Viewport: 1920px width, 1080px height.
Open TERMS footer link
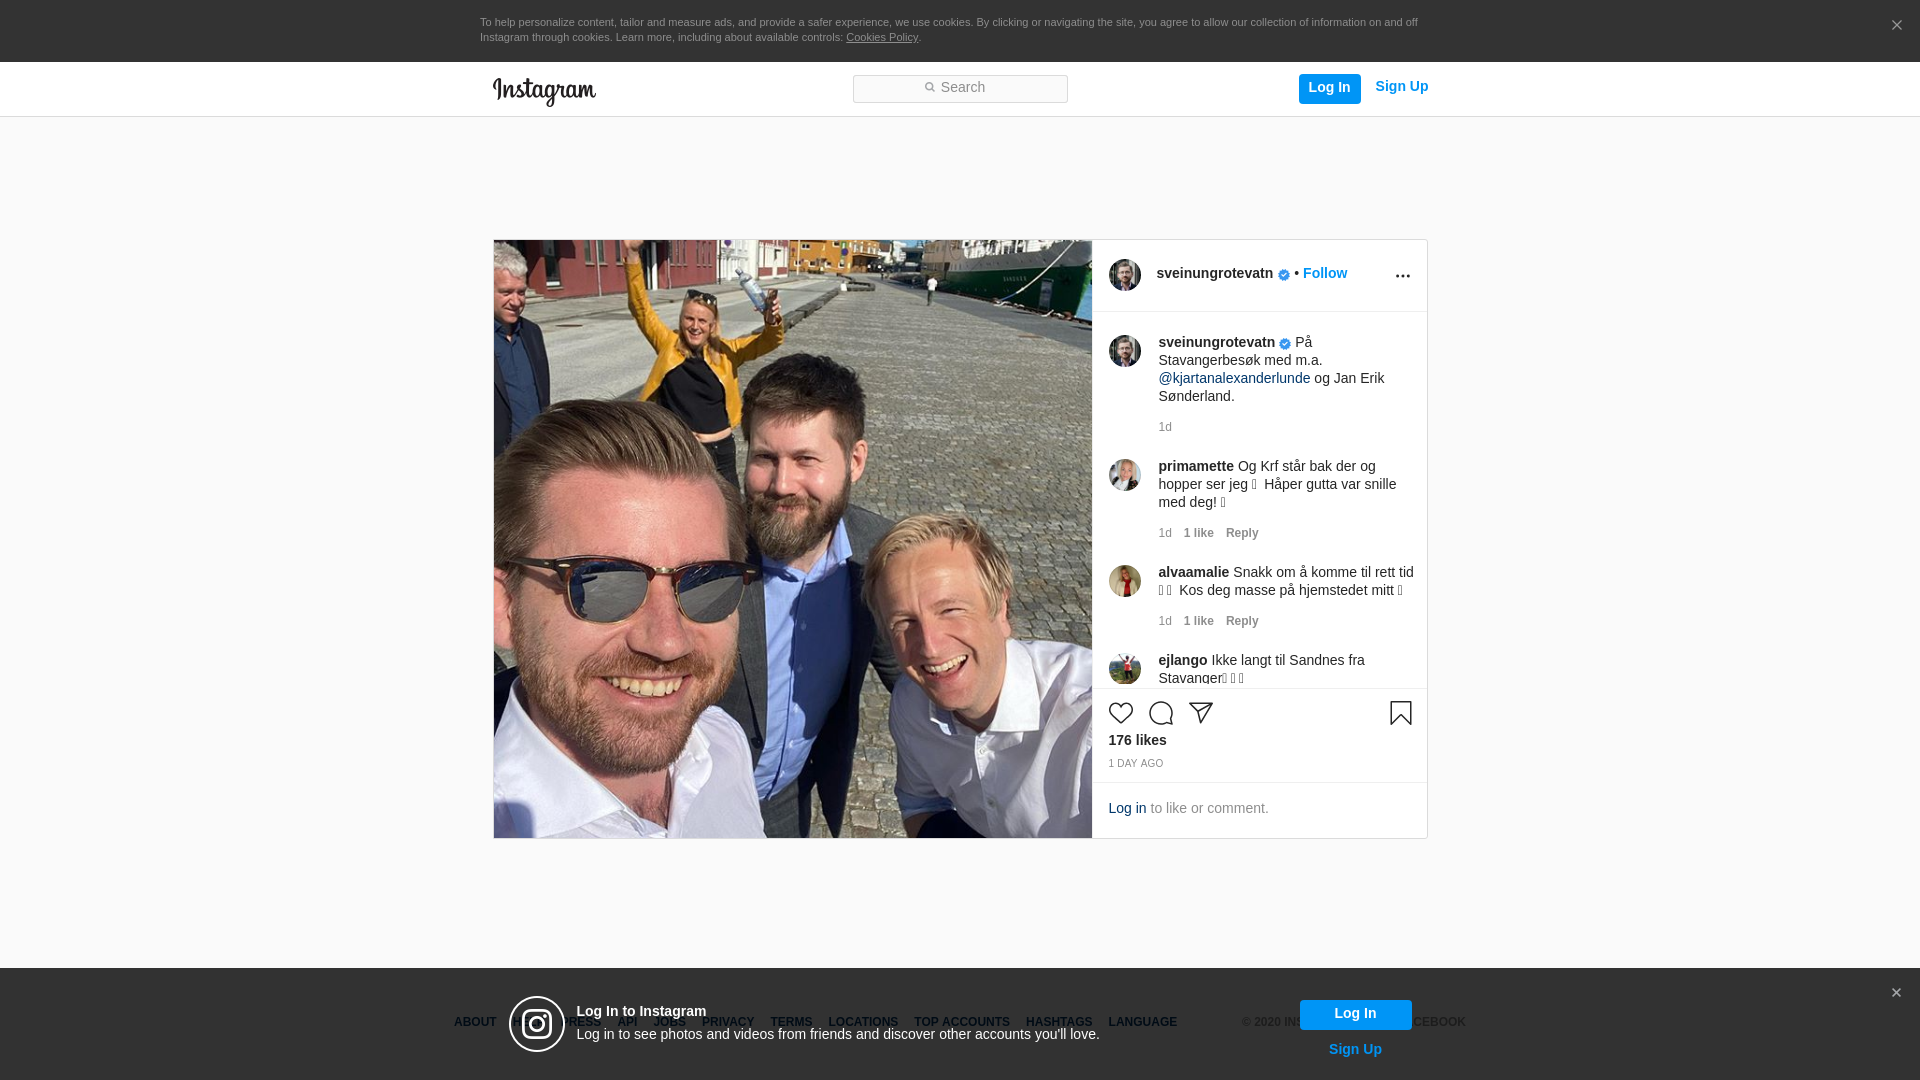pyautogui.click(x=791, y=1022)
